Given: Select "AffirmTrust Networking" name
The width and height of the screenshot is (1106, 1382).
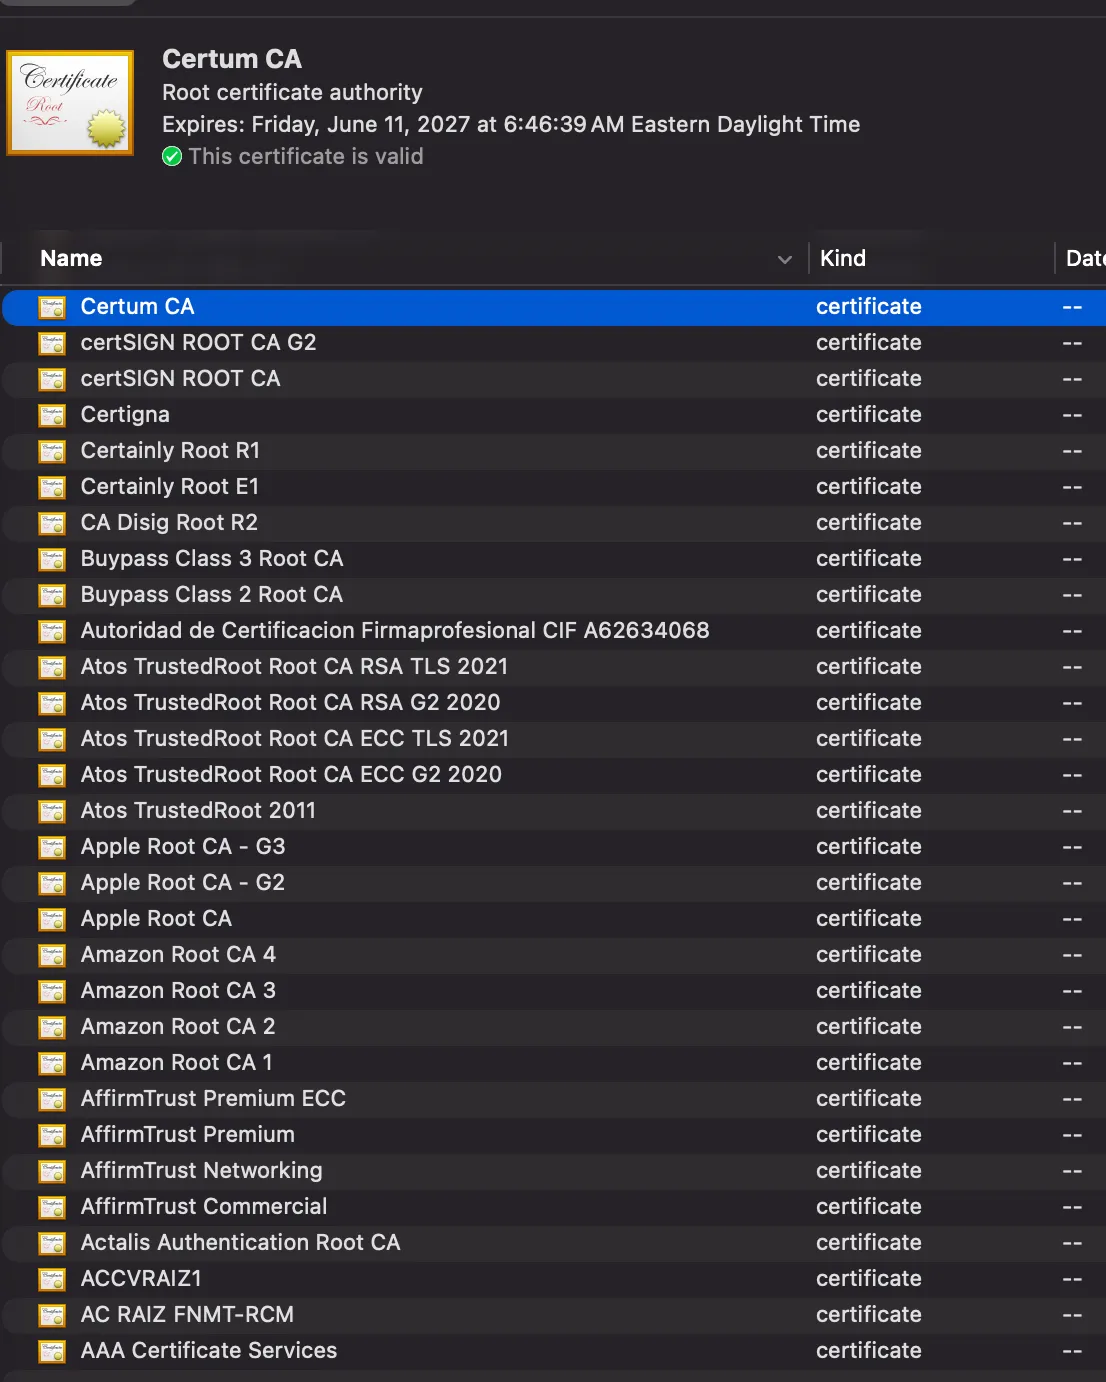Looking at the screenshot, I should (x=201, y=1170).
